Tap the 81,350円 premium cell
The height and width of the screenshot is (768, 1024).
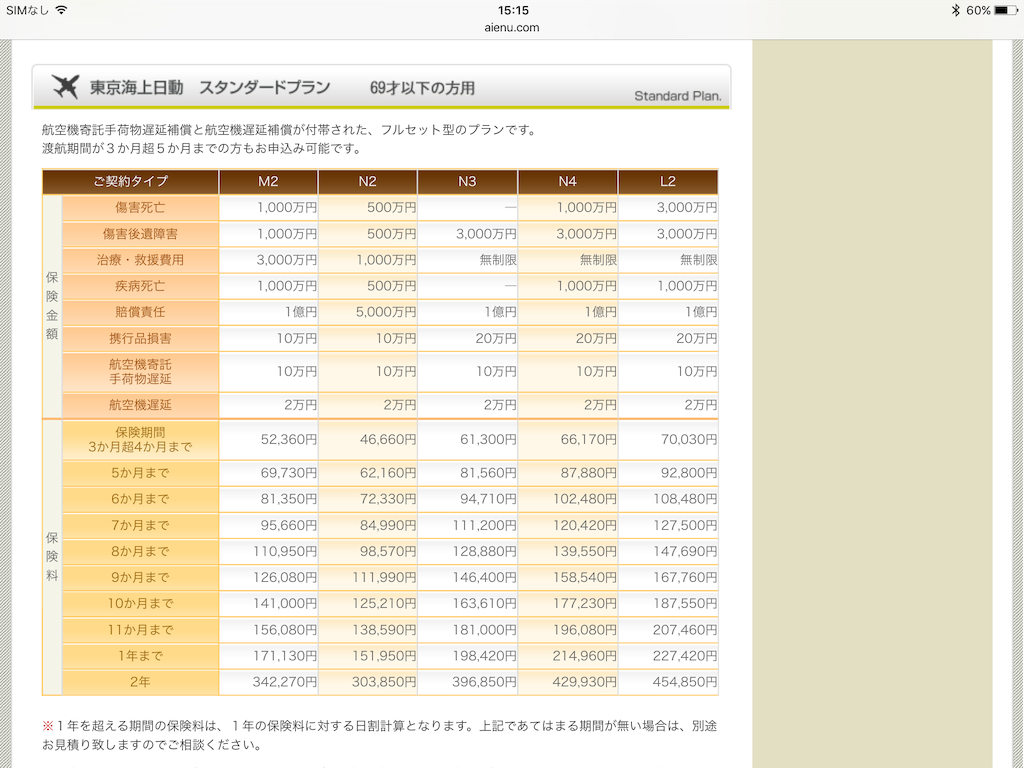pyautogui.click(x=268, y=499)
